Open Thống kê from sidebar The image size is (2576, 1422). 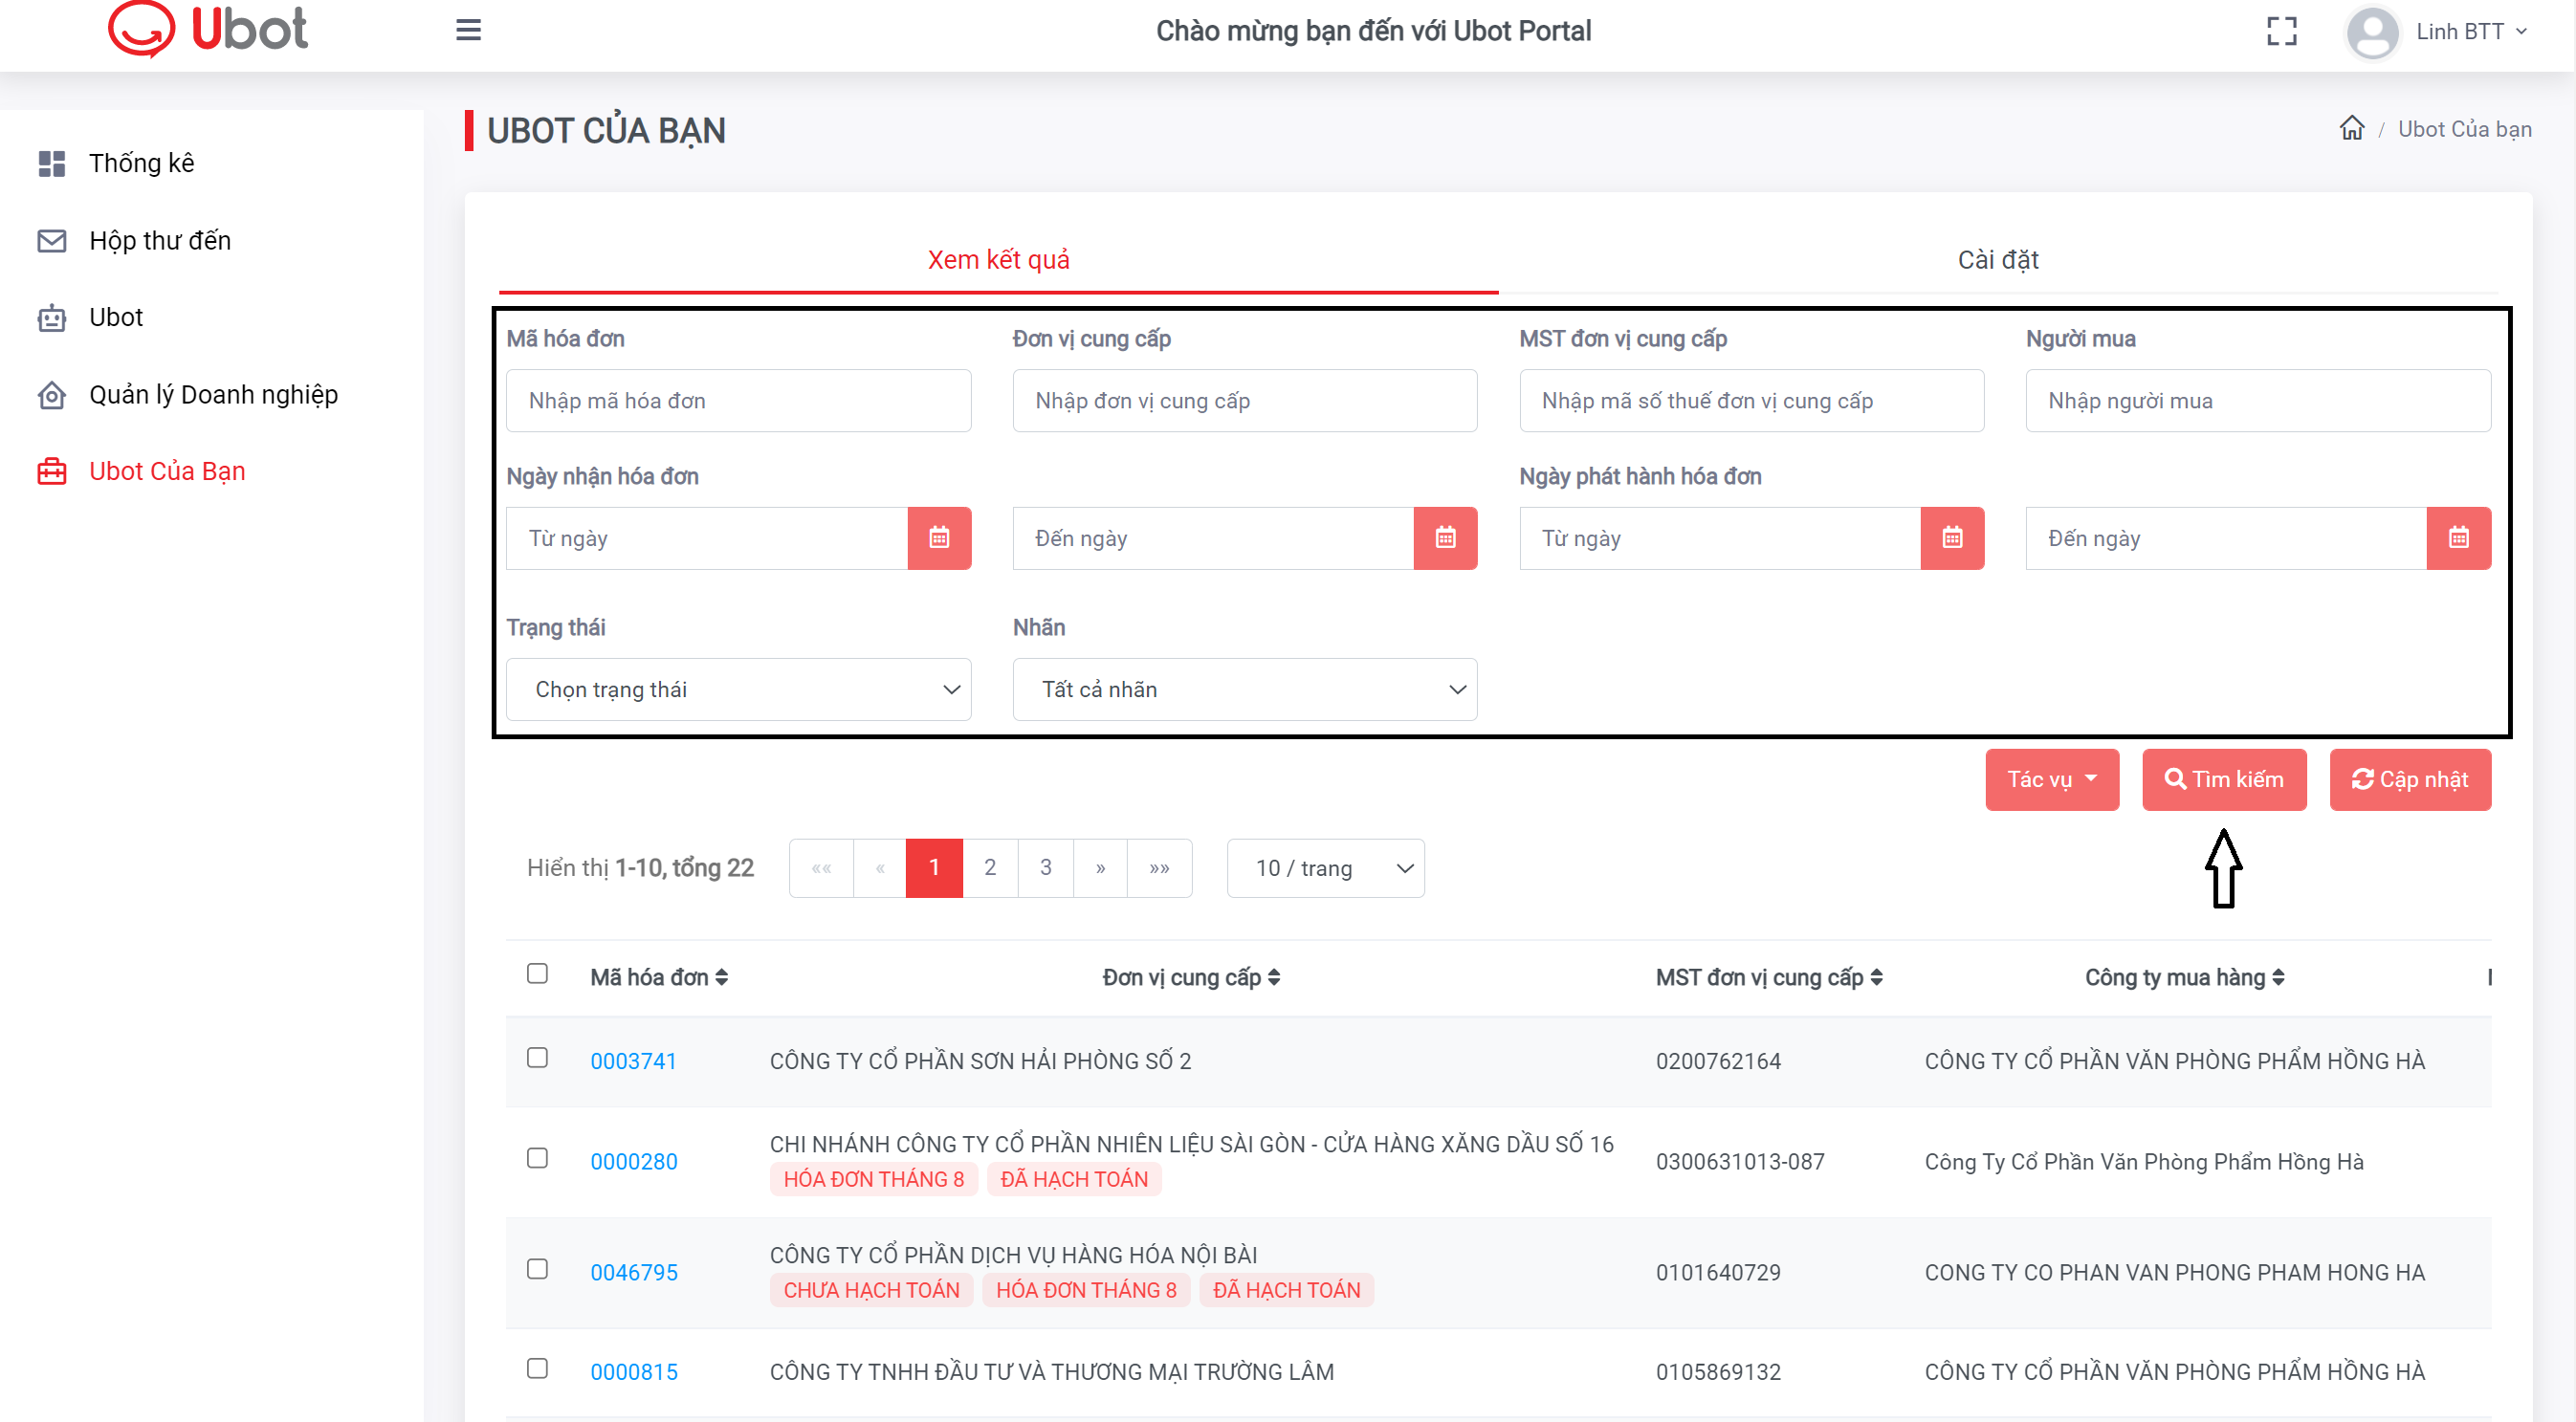[141, 163]
